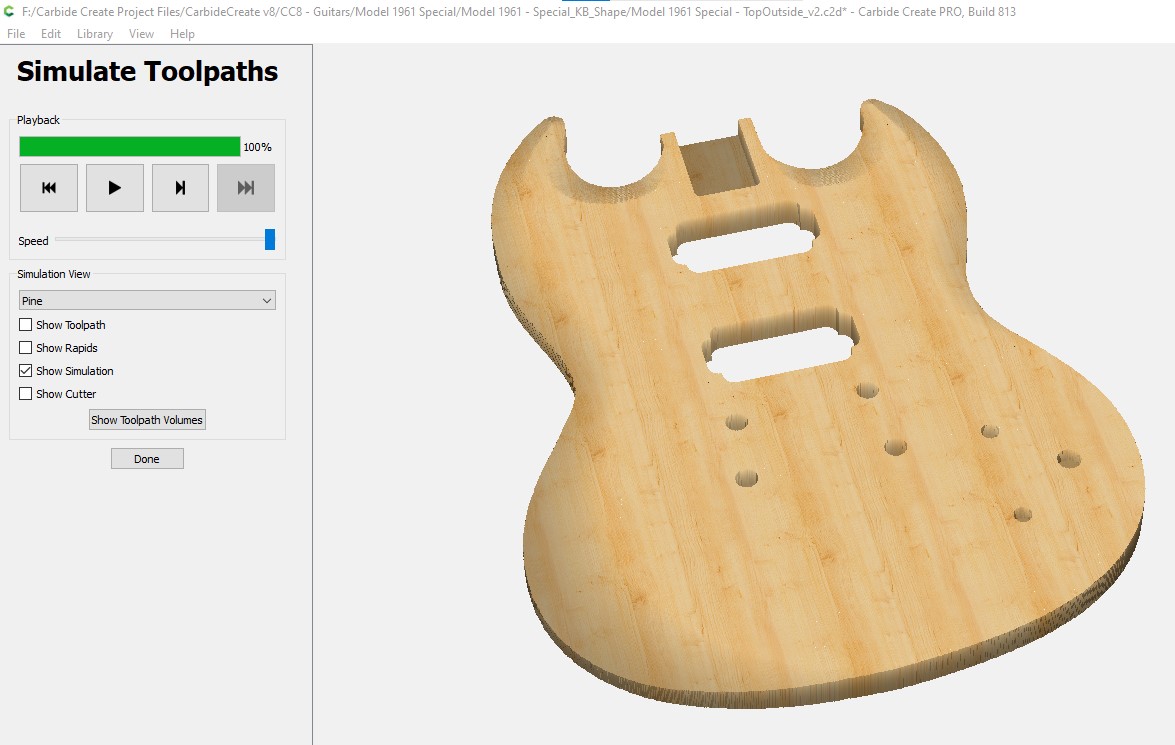The height and width of the screenshot is (745, 1175).
Task: Open the Library menu
Action: [94, 34]
